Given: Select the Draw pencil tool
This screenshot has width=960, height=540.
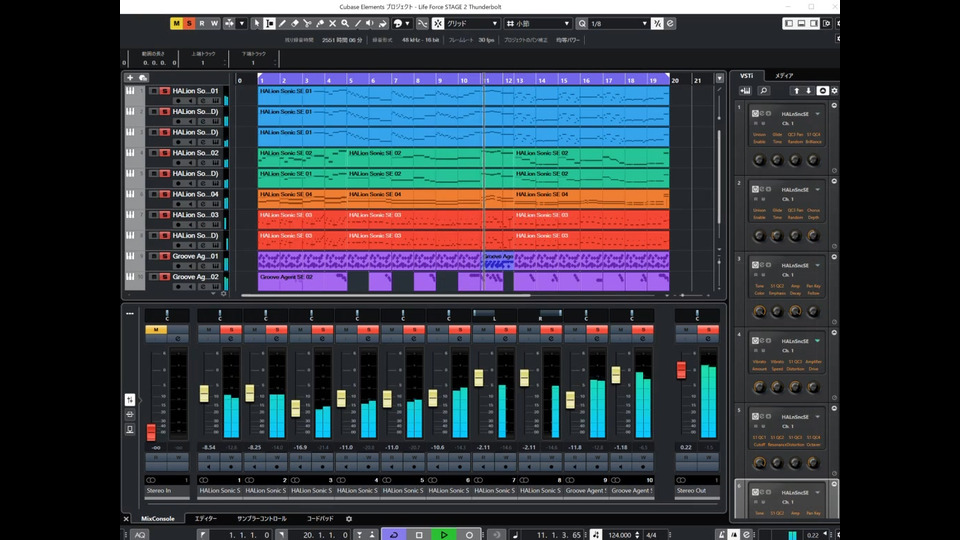Looking at the screenshot, I should (x=282, y=23).
